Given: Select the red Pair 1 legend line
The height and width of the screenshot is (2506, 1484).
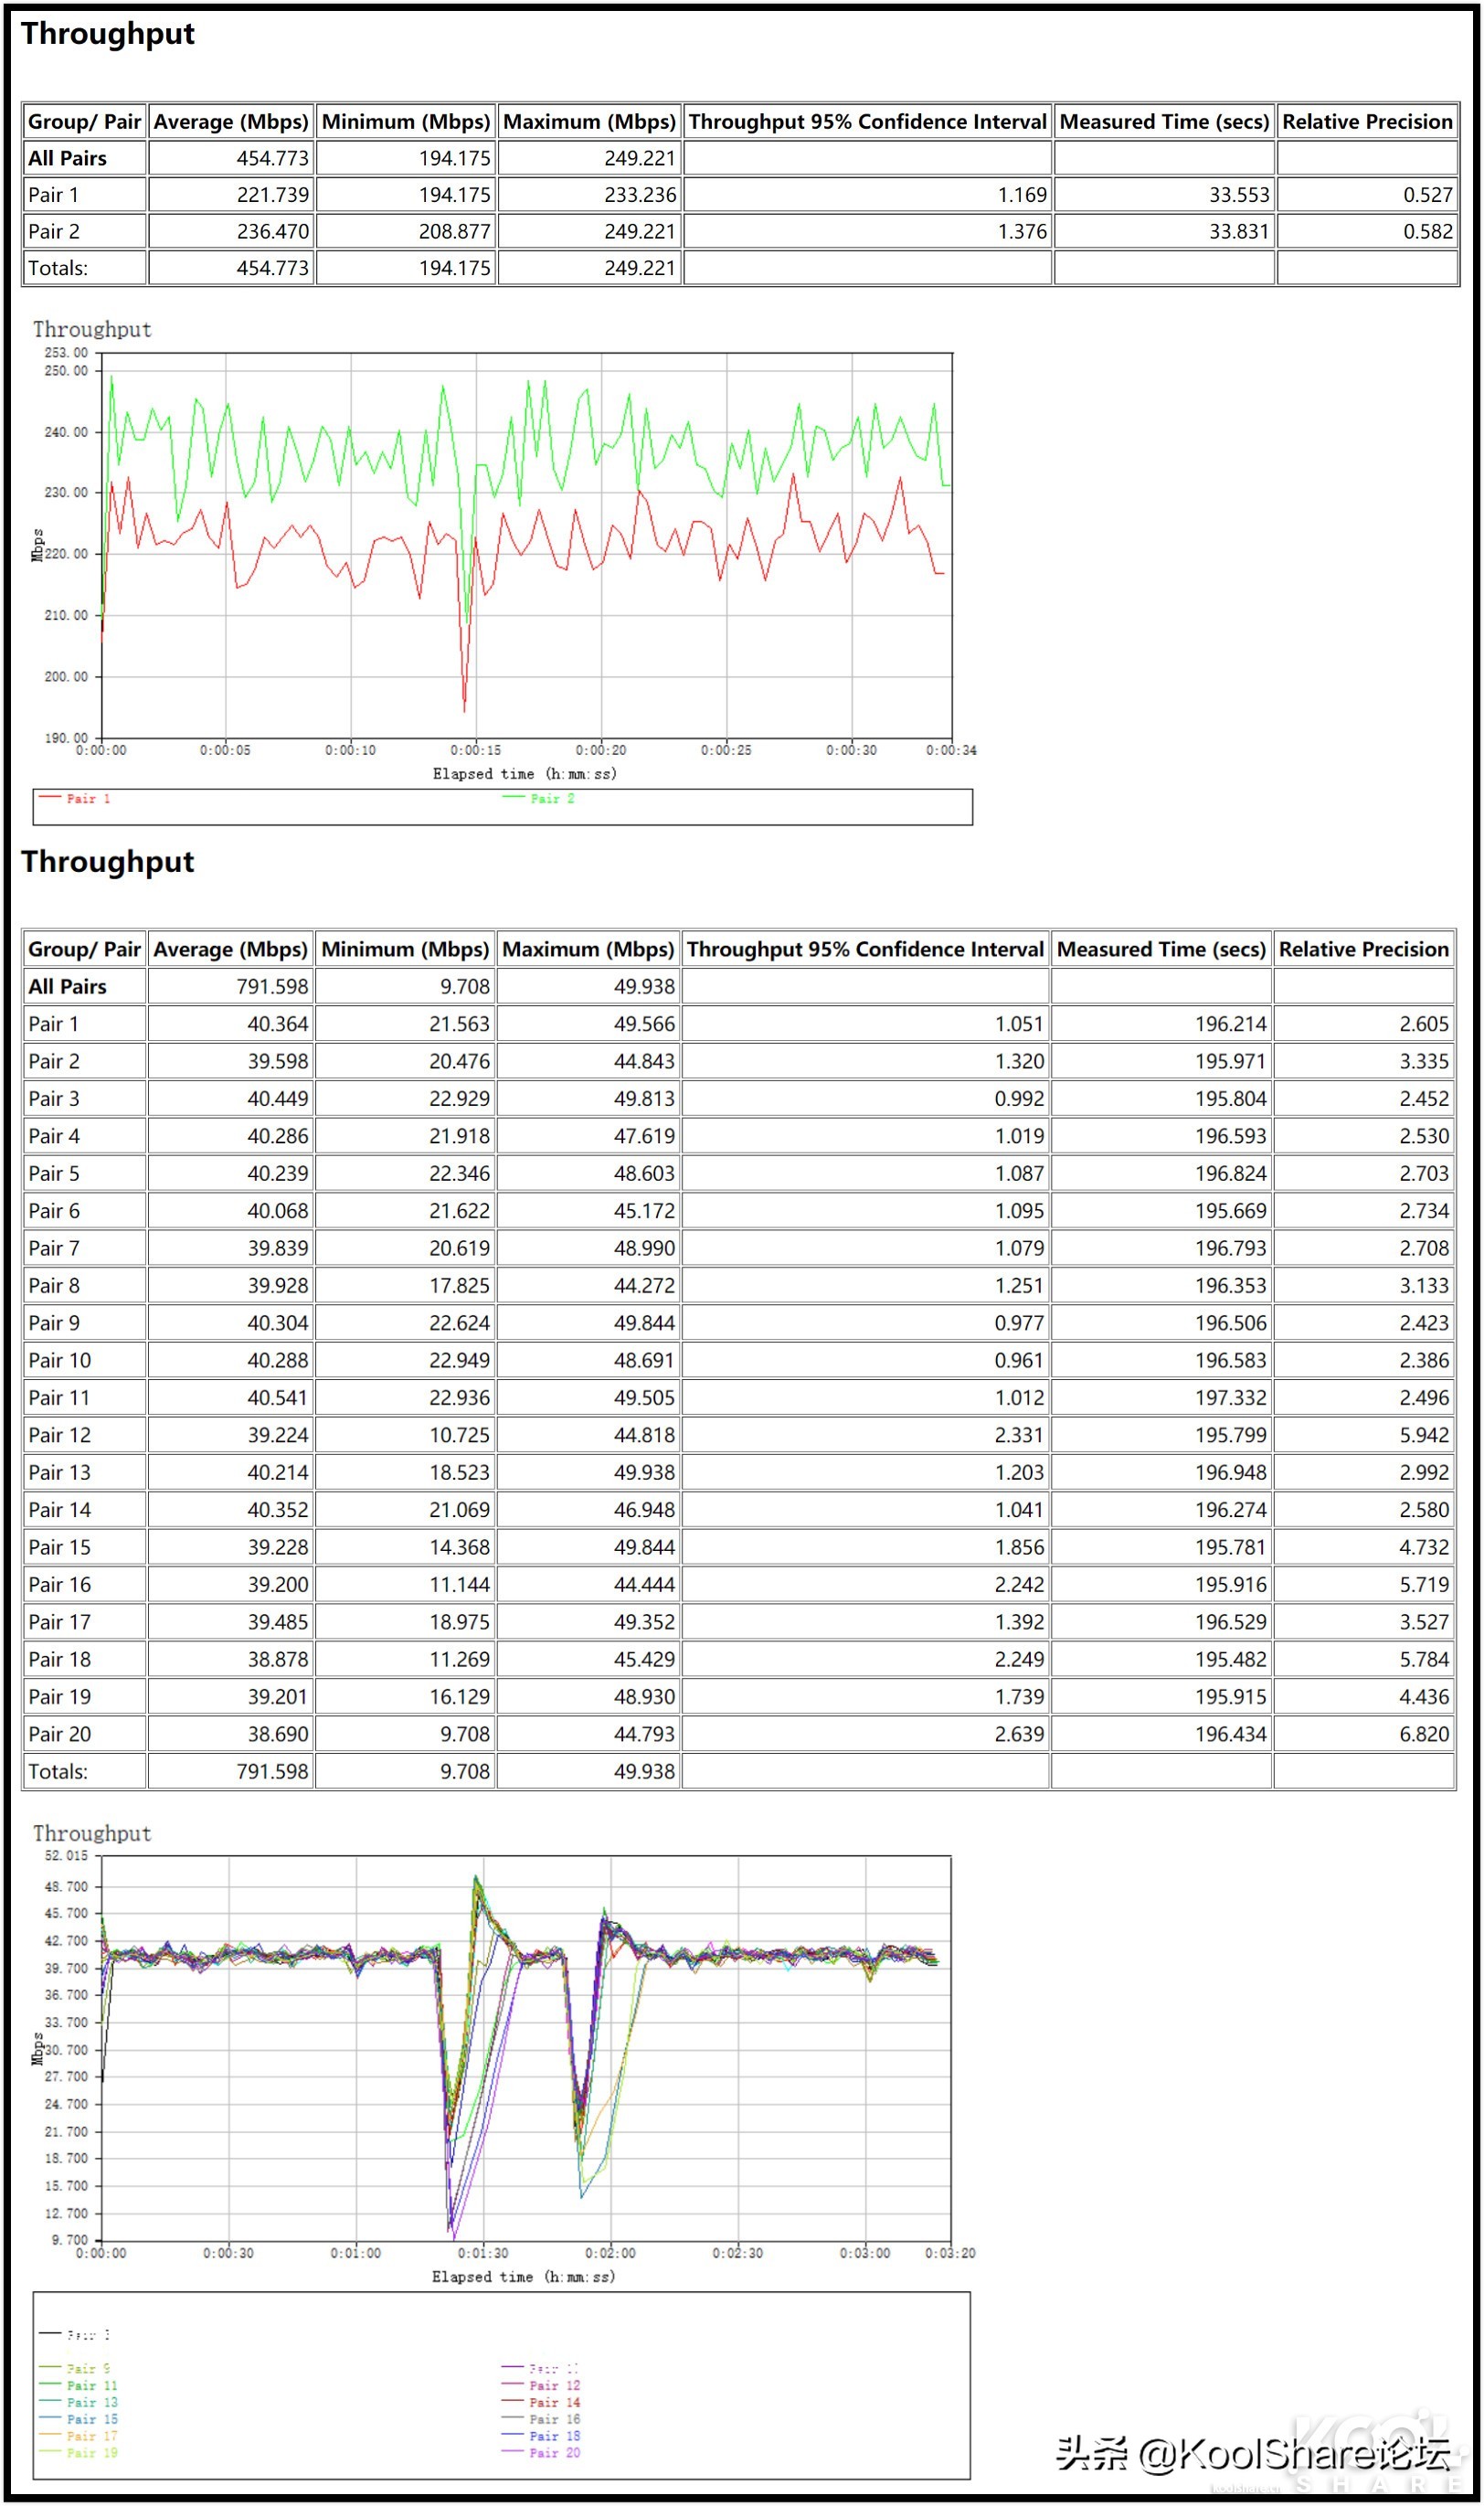Looking at the screenshot, I should 60,798.
